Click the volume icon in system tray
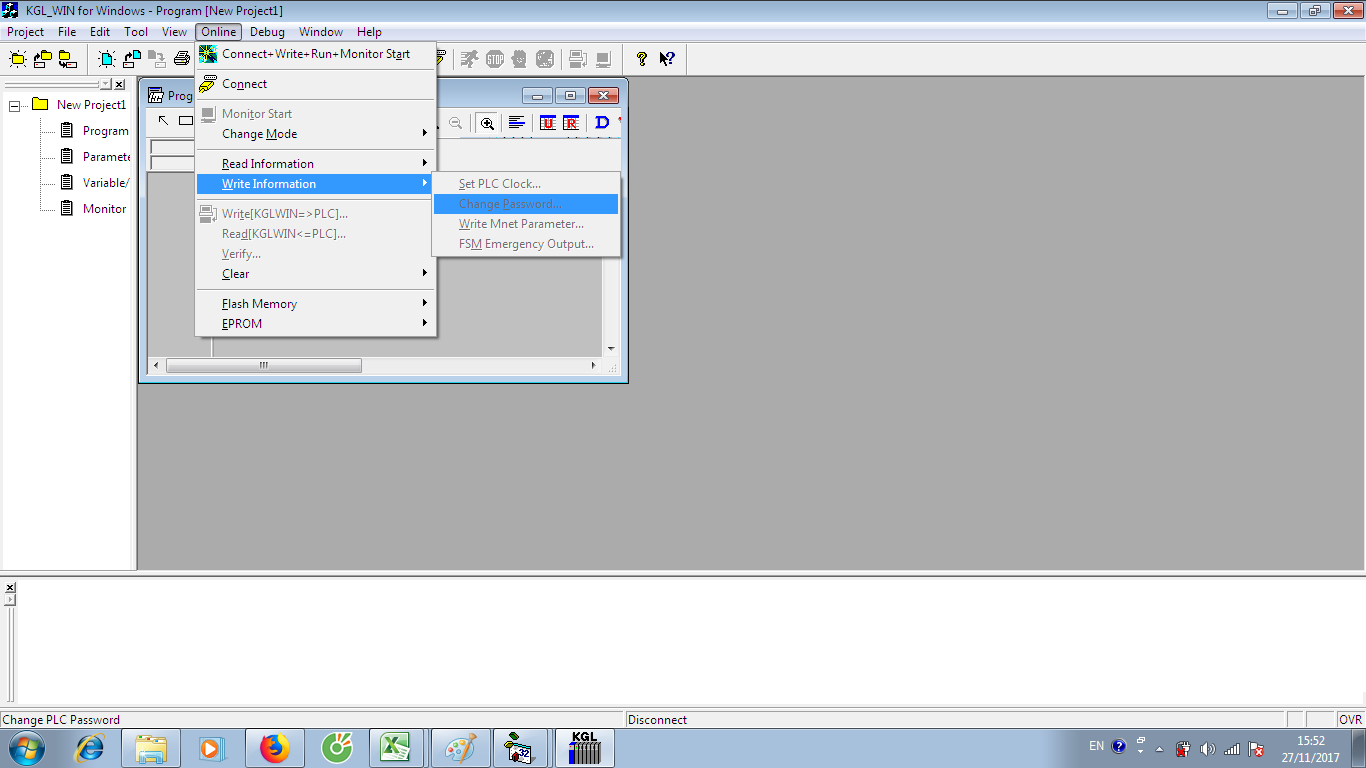1366x768 pixels. pyautogui.click(x=1208, y=749)
